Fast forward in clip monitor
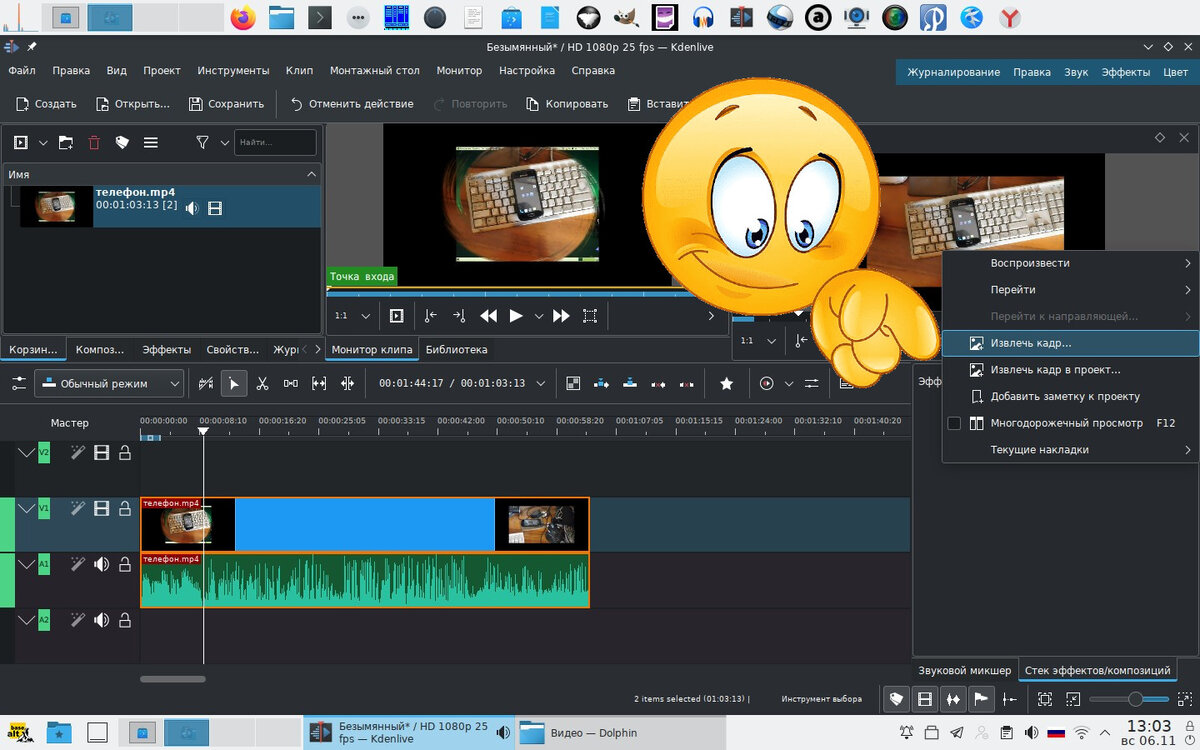Screen dimensions: 1200x750 (561, 316)
